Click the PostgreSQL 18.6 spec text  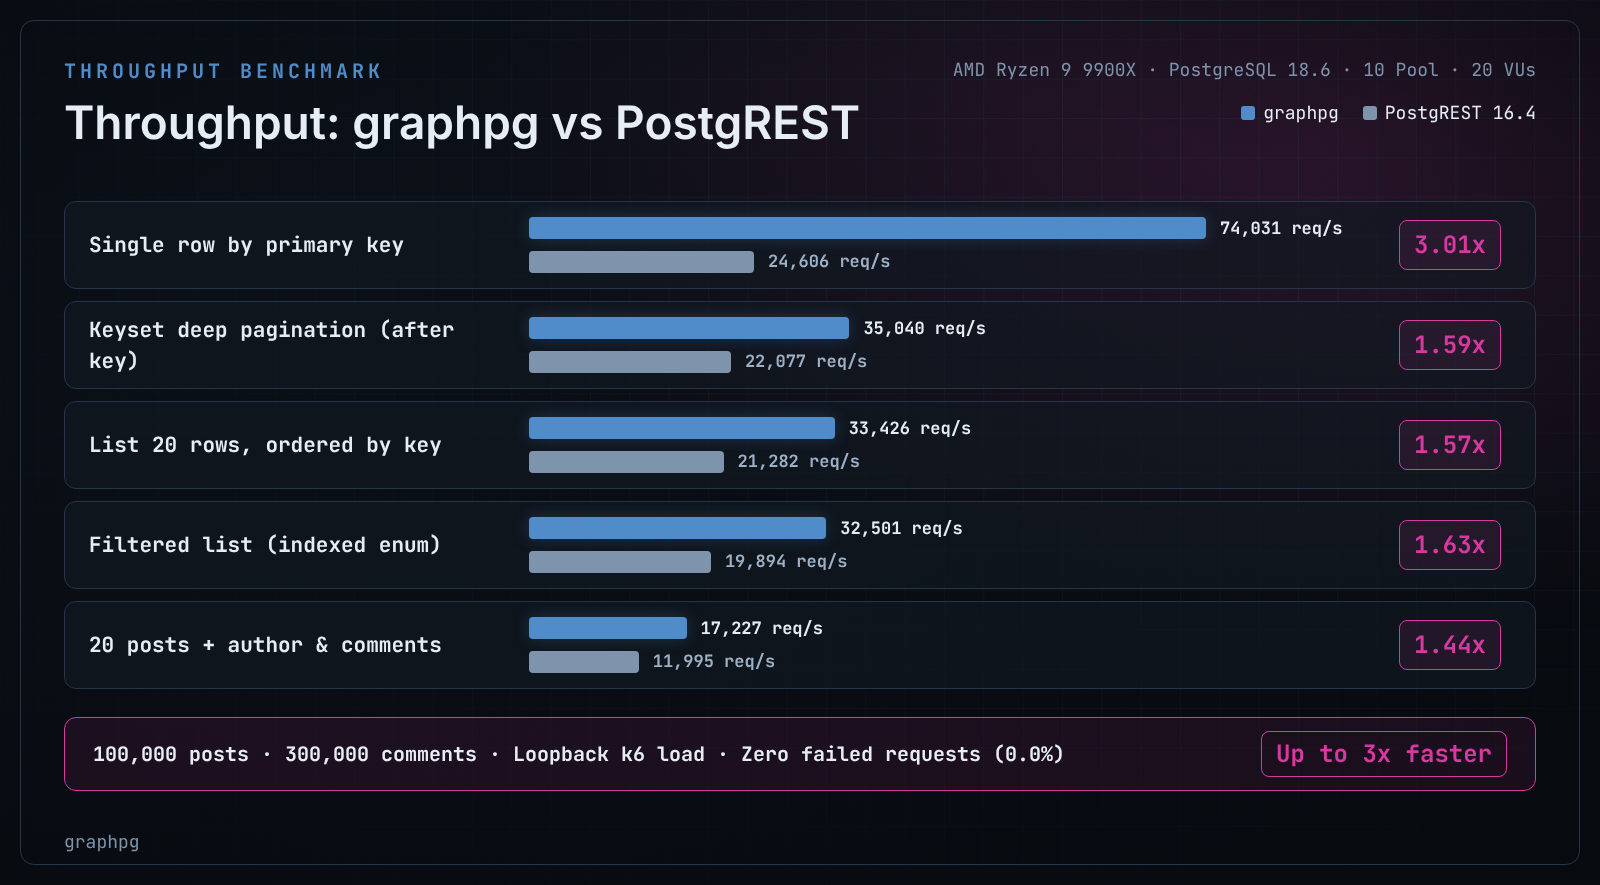click(1250, 70)
